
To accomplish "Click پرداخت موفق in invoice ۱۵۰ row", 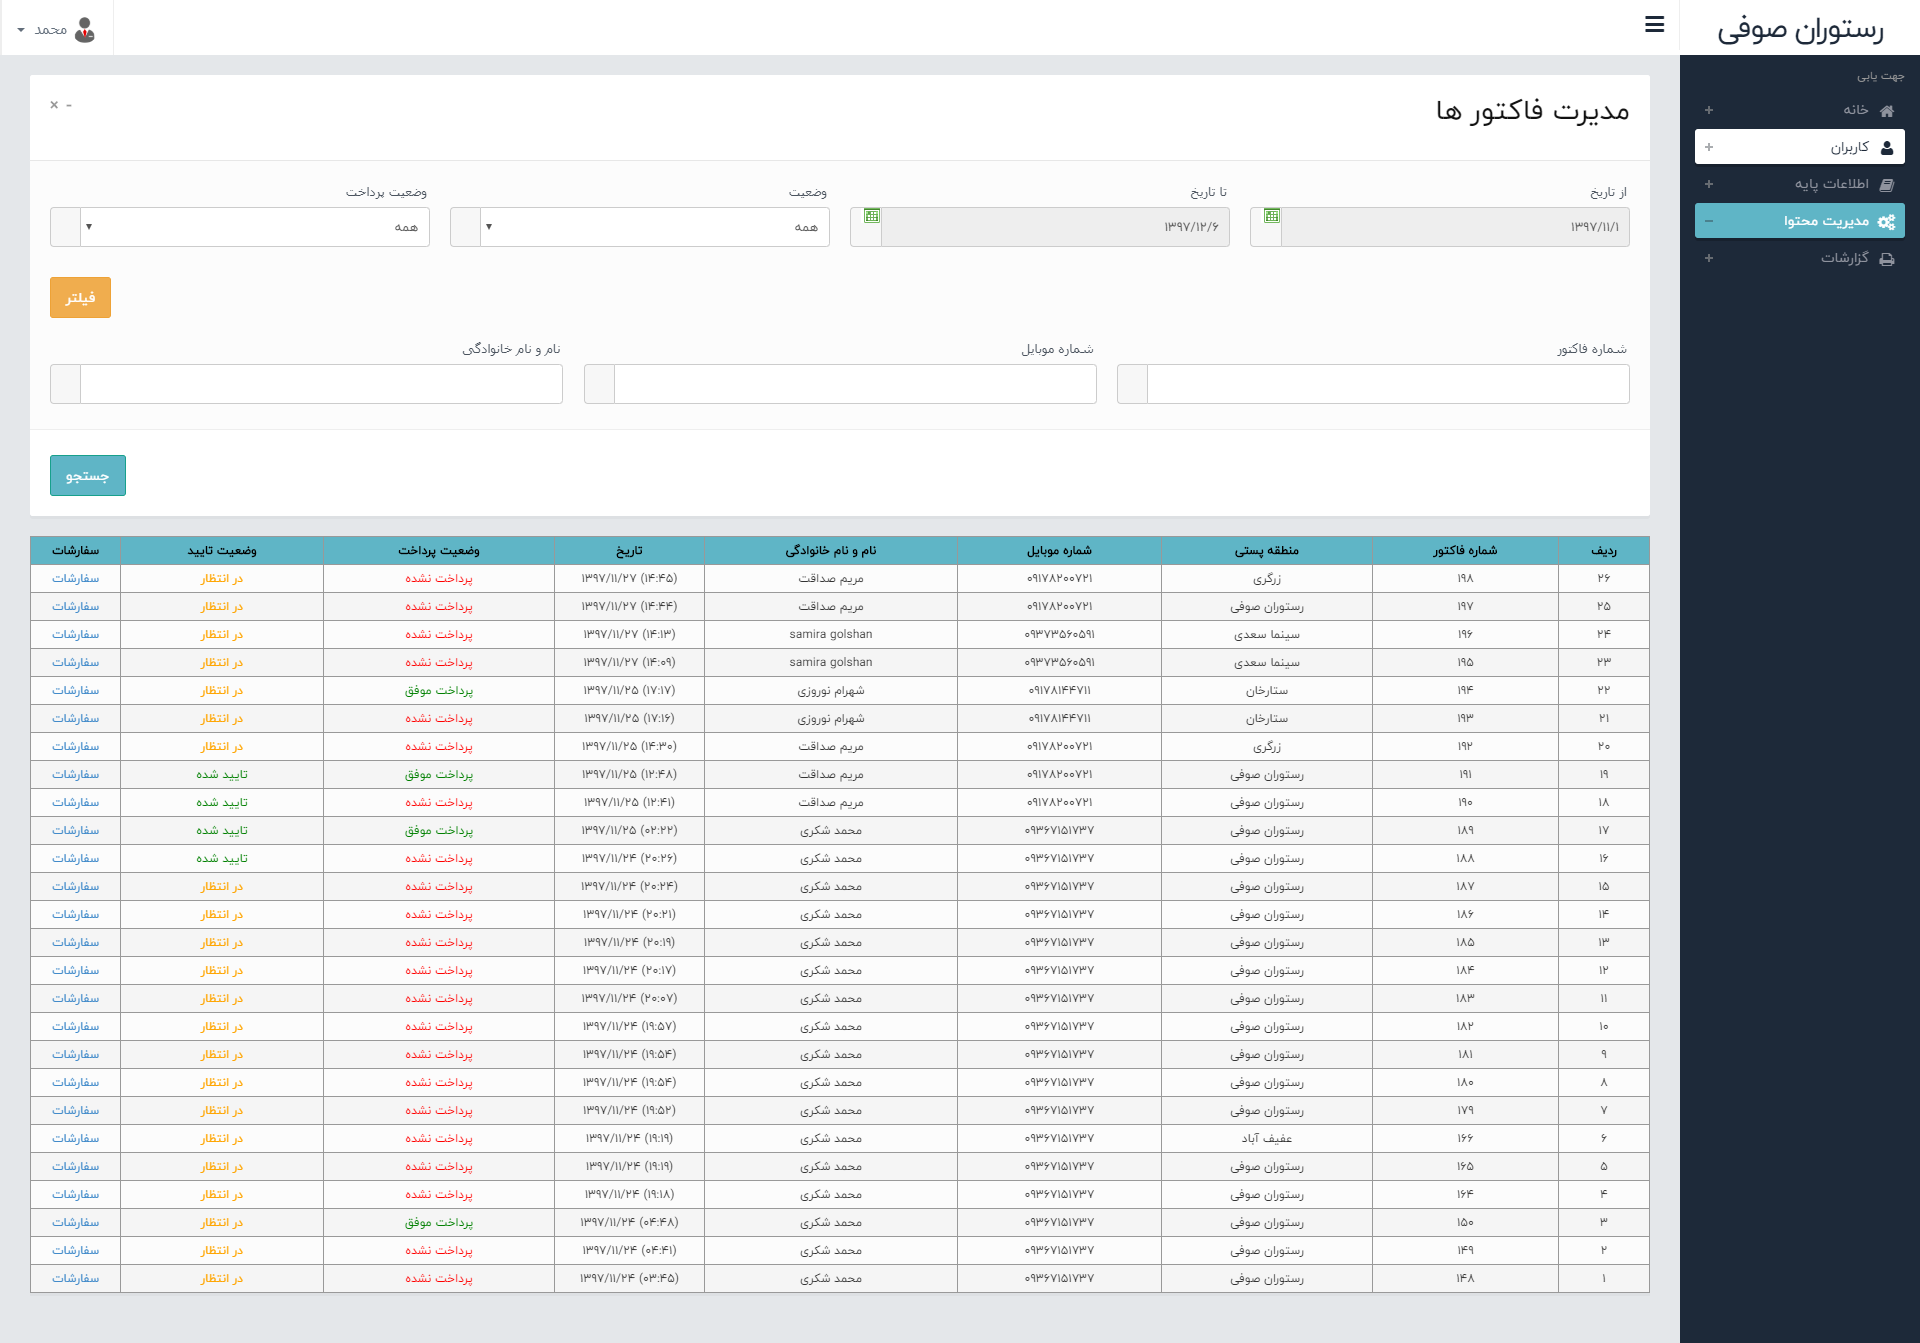I will click(x=438, y=1222).
